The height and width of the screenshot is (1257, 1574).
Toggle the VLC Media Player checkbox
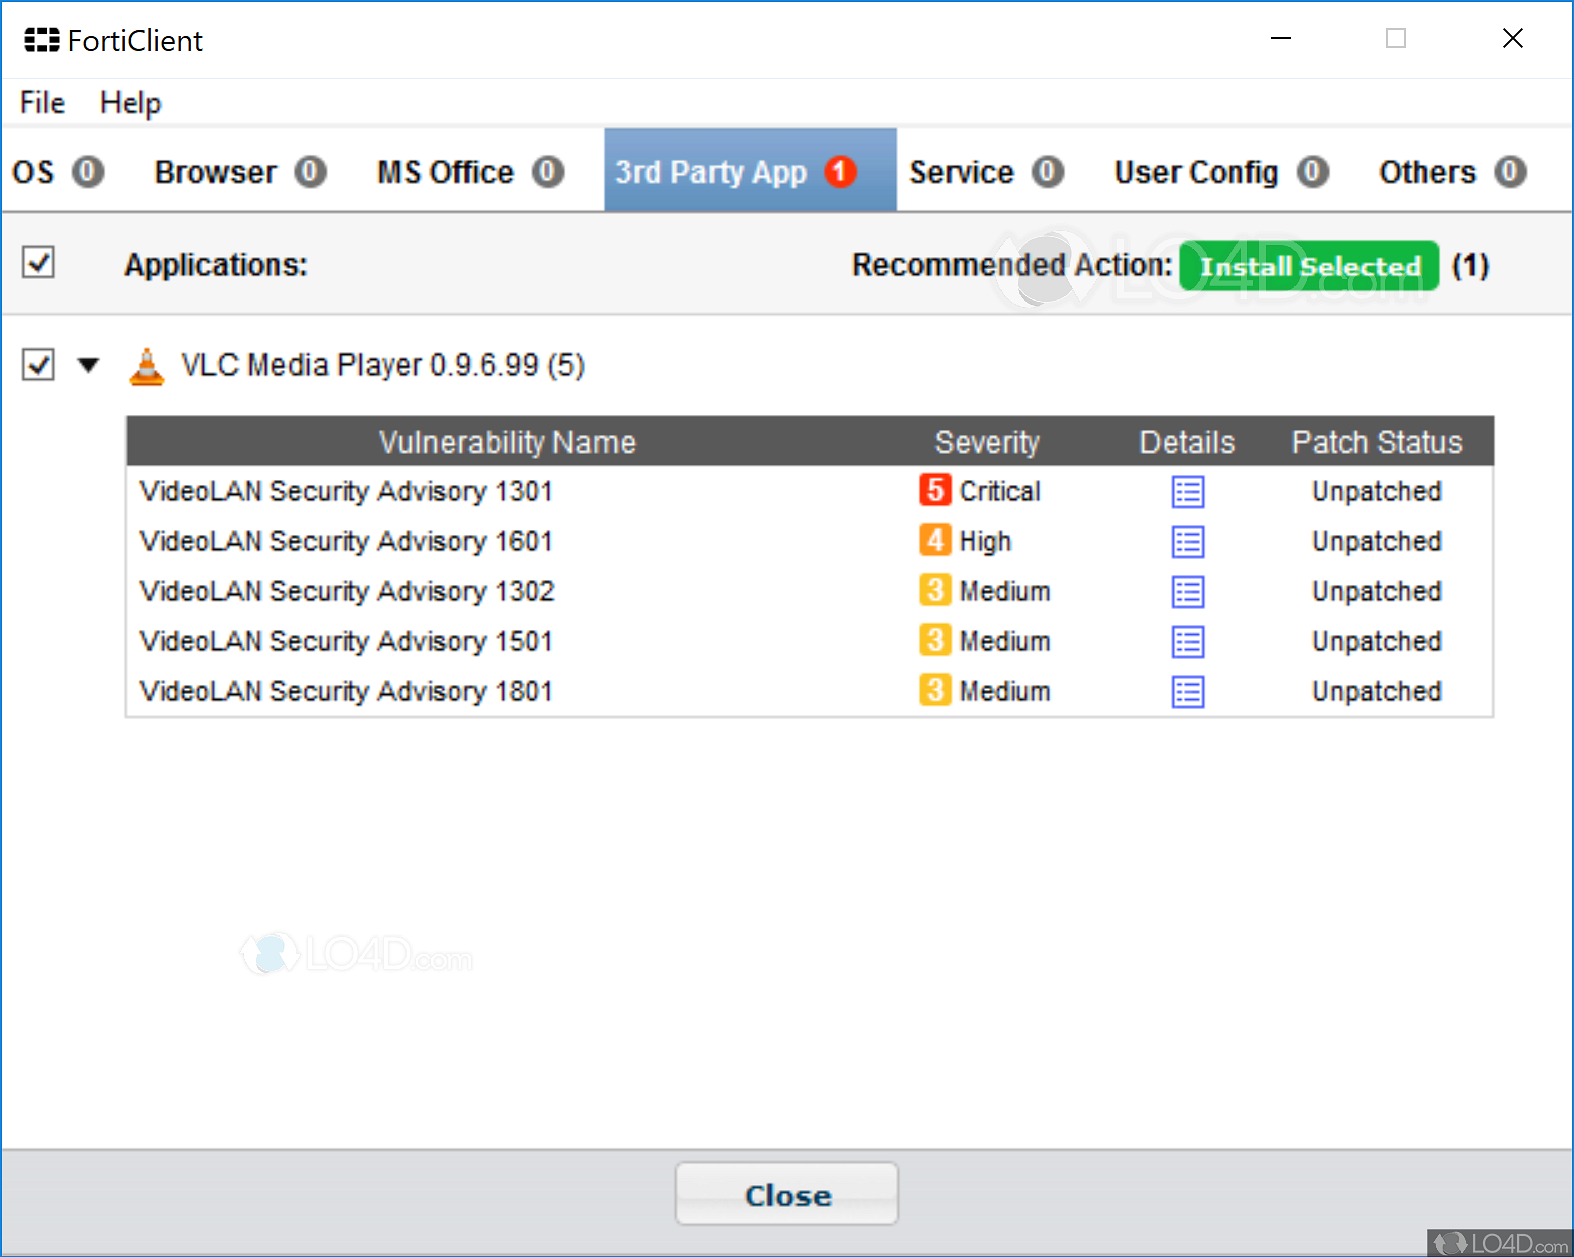[39, 365]
